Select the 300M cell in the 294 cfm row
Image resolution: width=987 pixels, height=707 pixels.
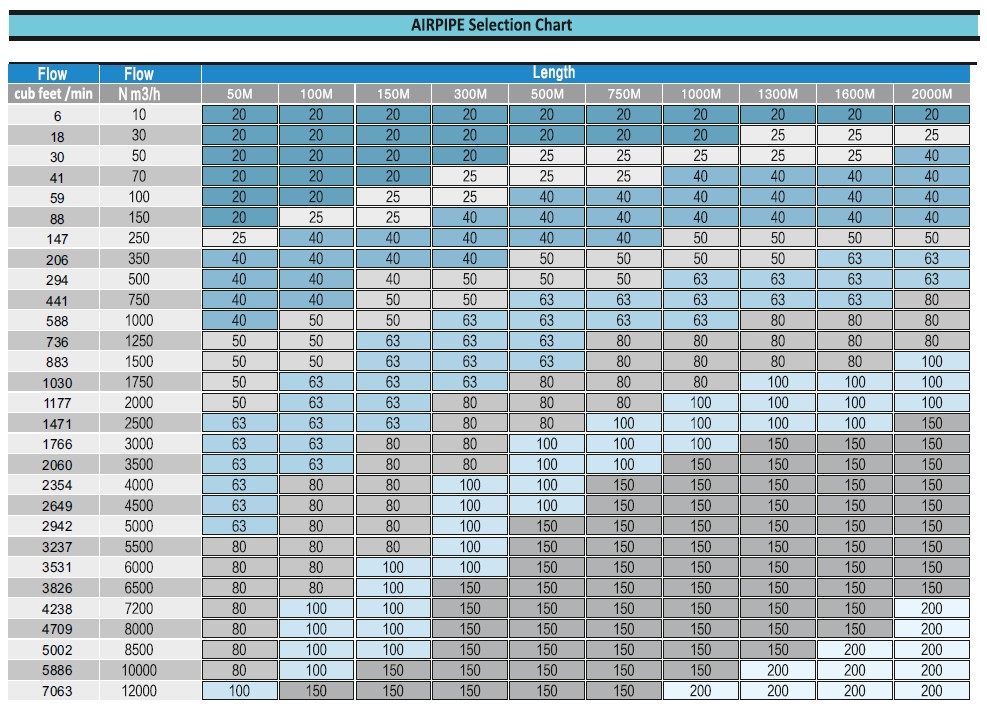tap(470, 279)
